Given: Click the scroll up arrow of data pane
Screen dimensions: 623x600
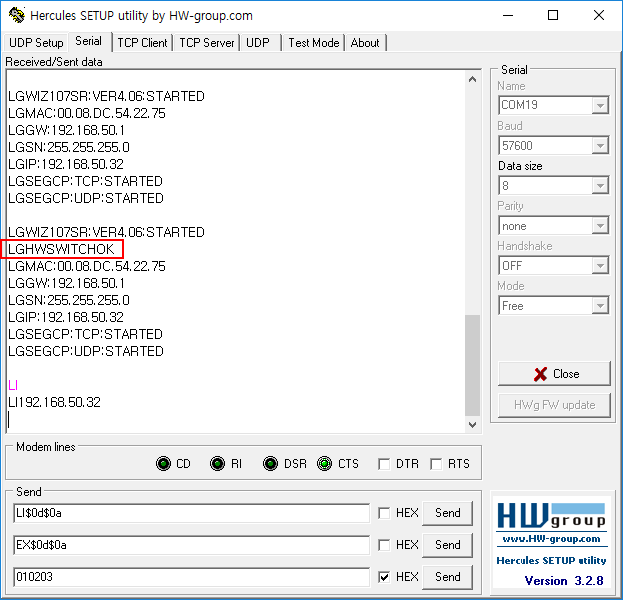Looking at the screenshot, I should 472,79.
